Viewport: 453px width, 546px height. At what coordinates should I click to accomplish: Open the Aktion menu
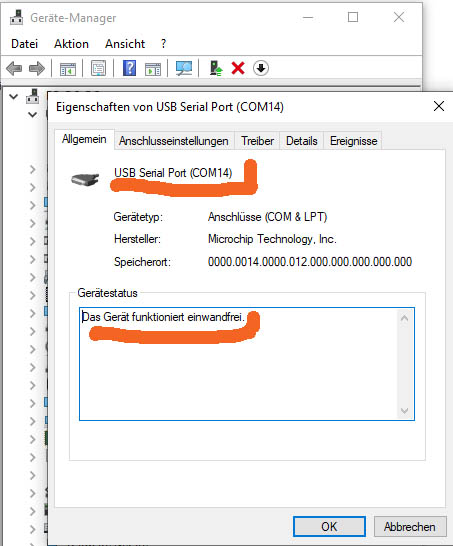(x=71, y=44)
